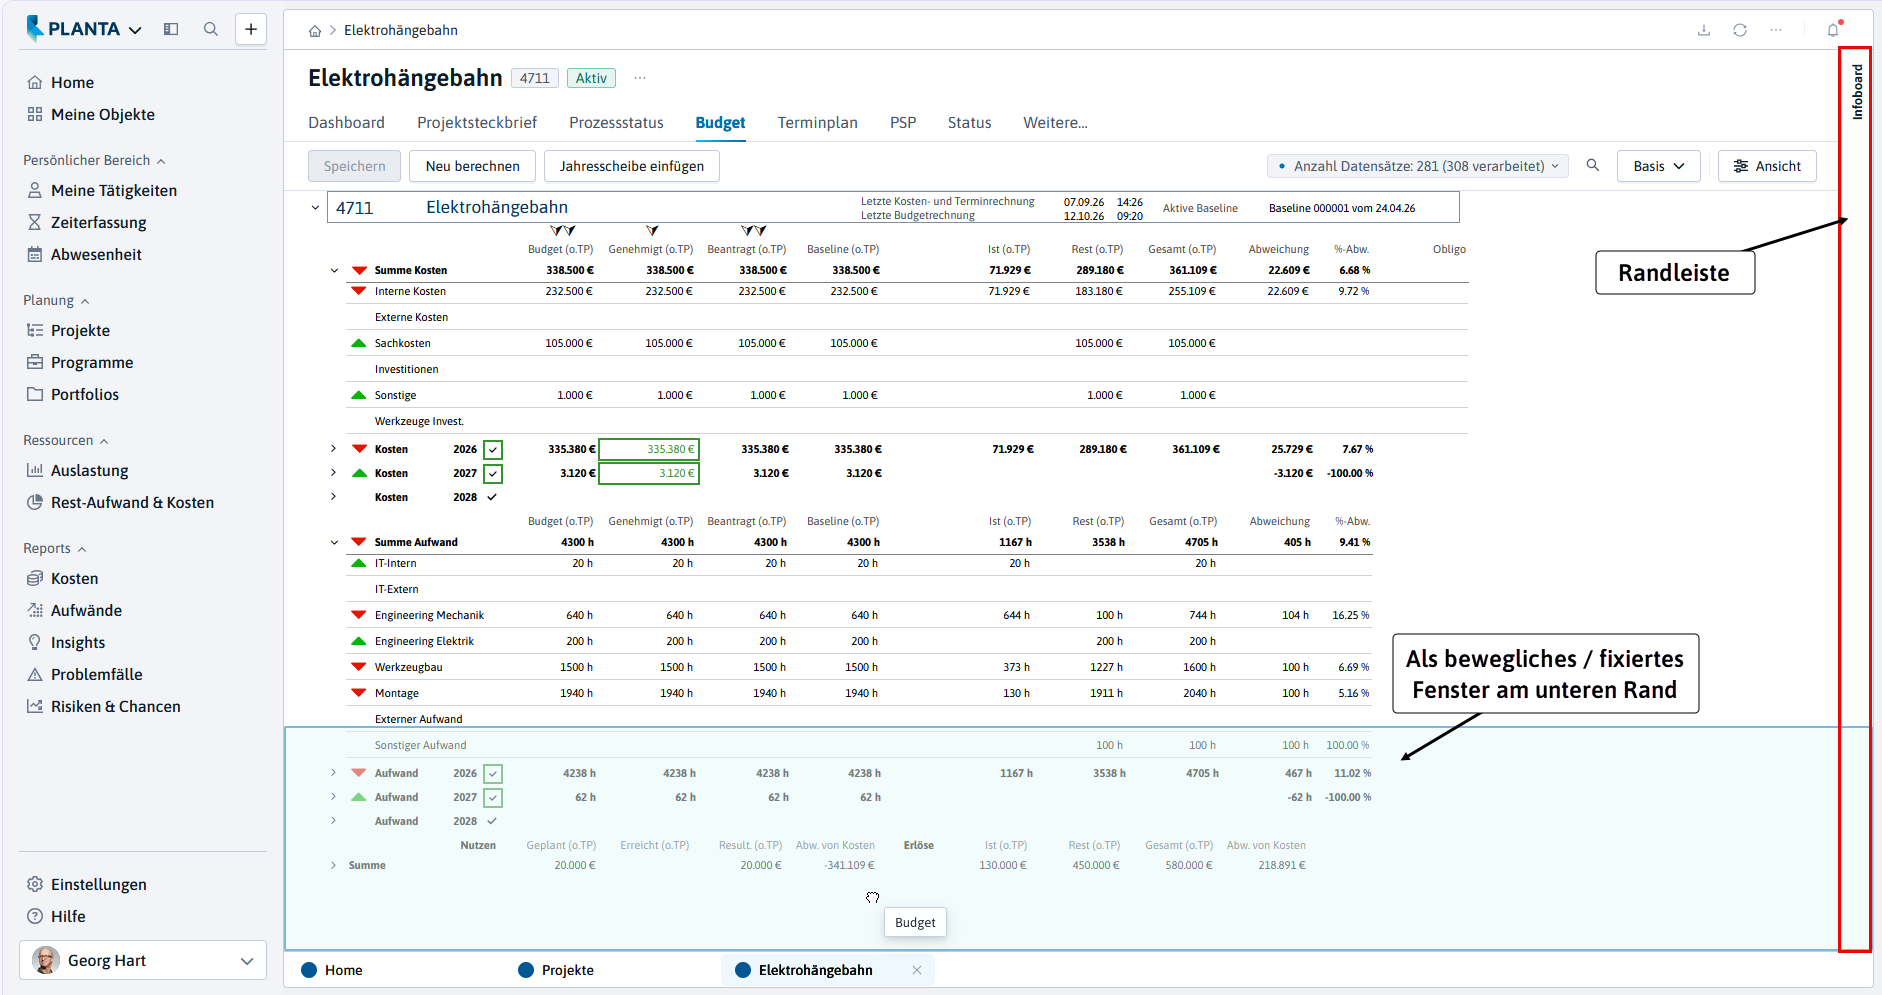
Task: Click the download icon in the top bar
Action: 1704,30
